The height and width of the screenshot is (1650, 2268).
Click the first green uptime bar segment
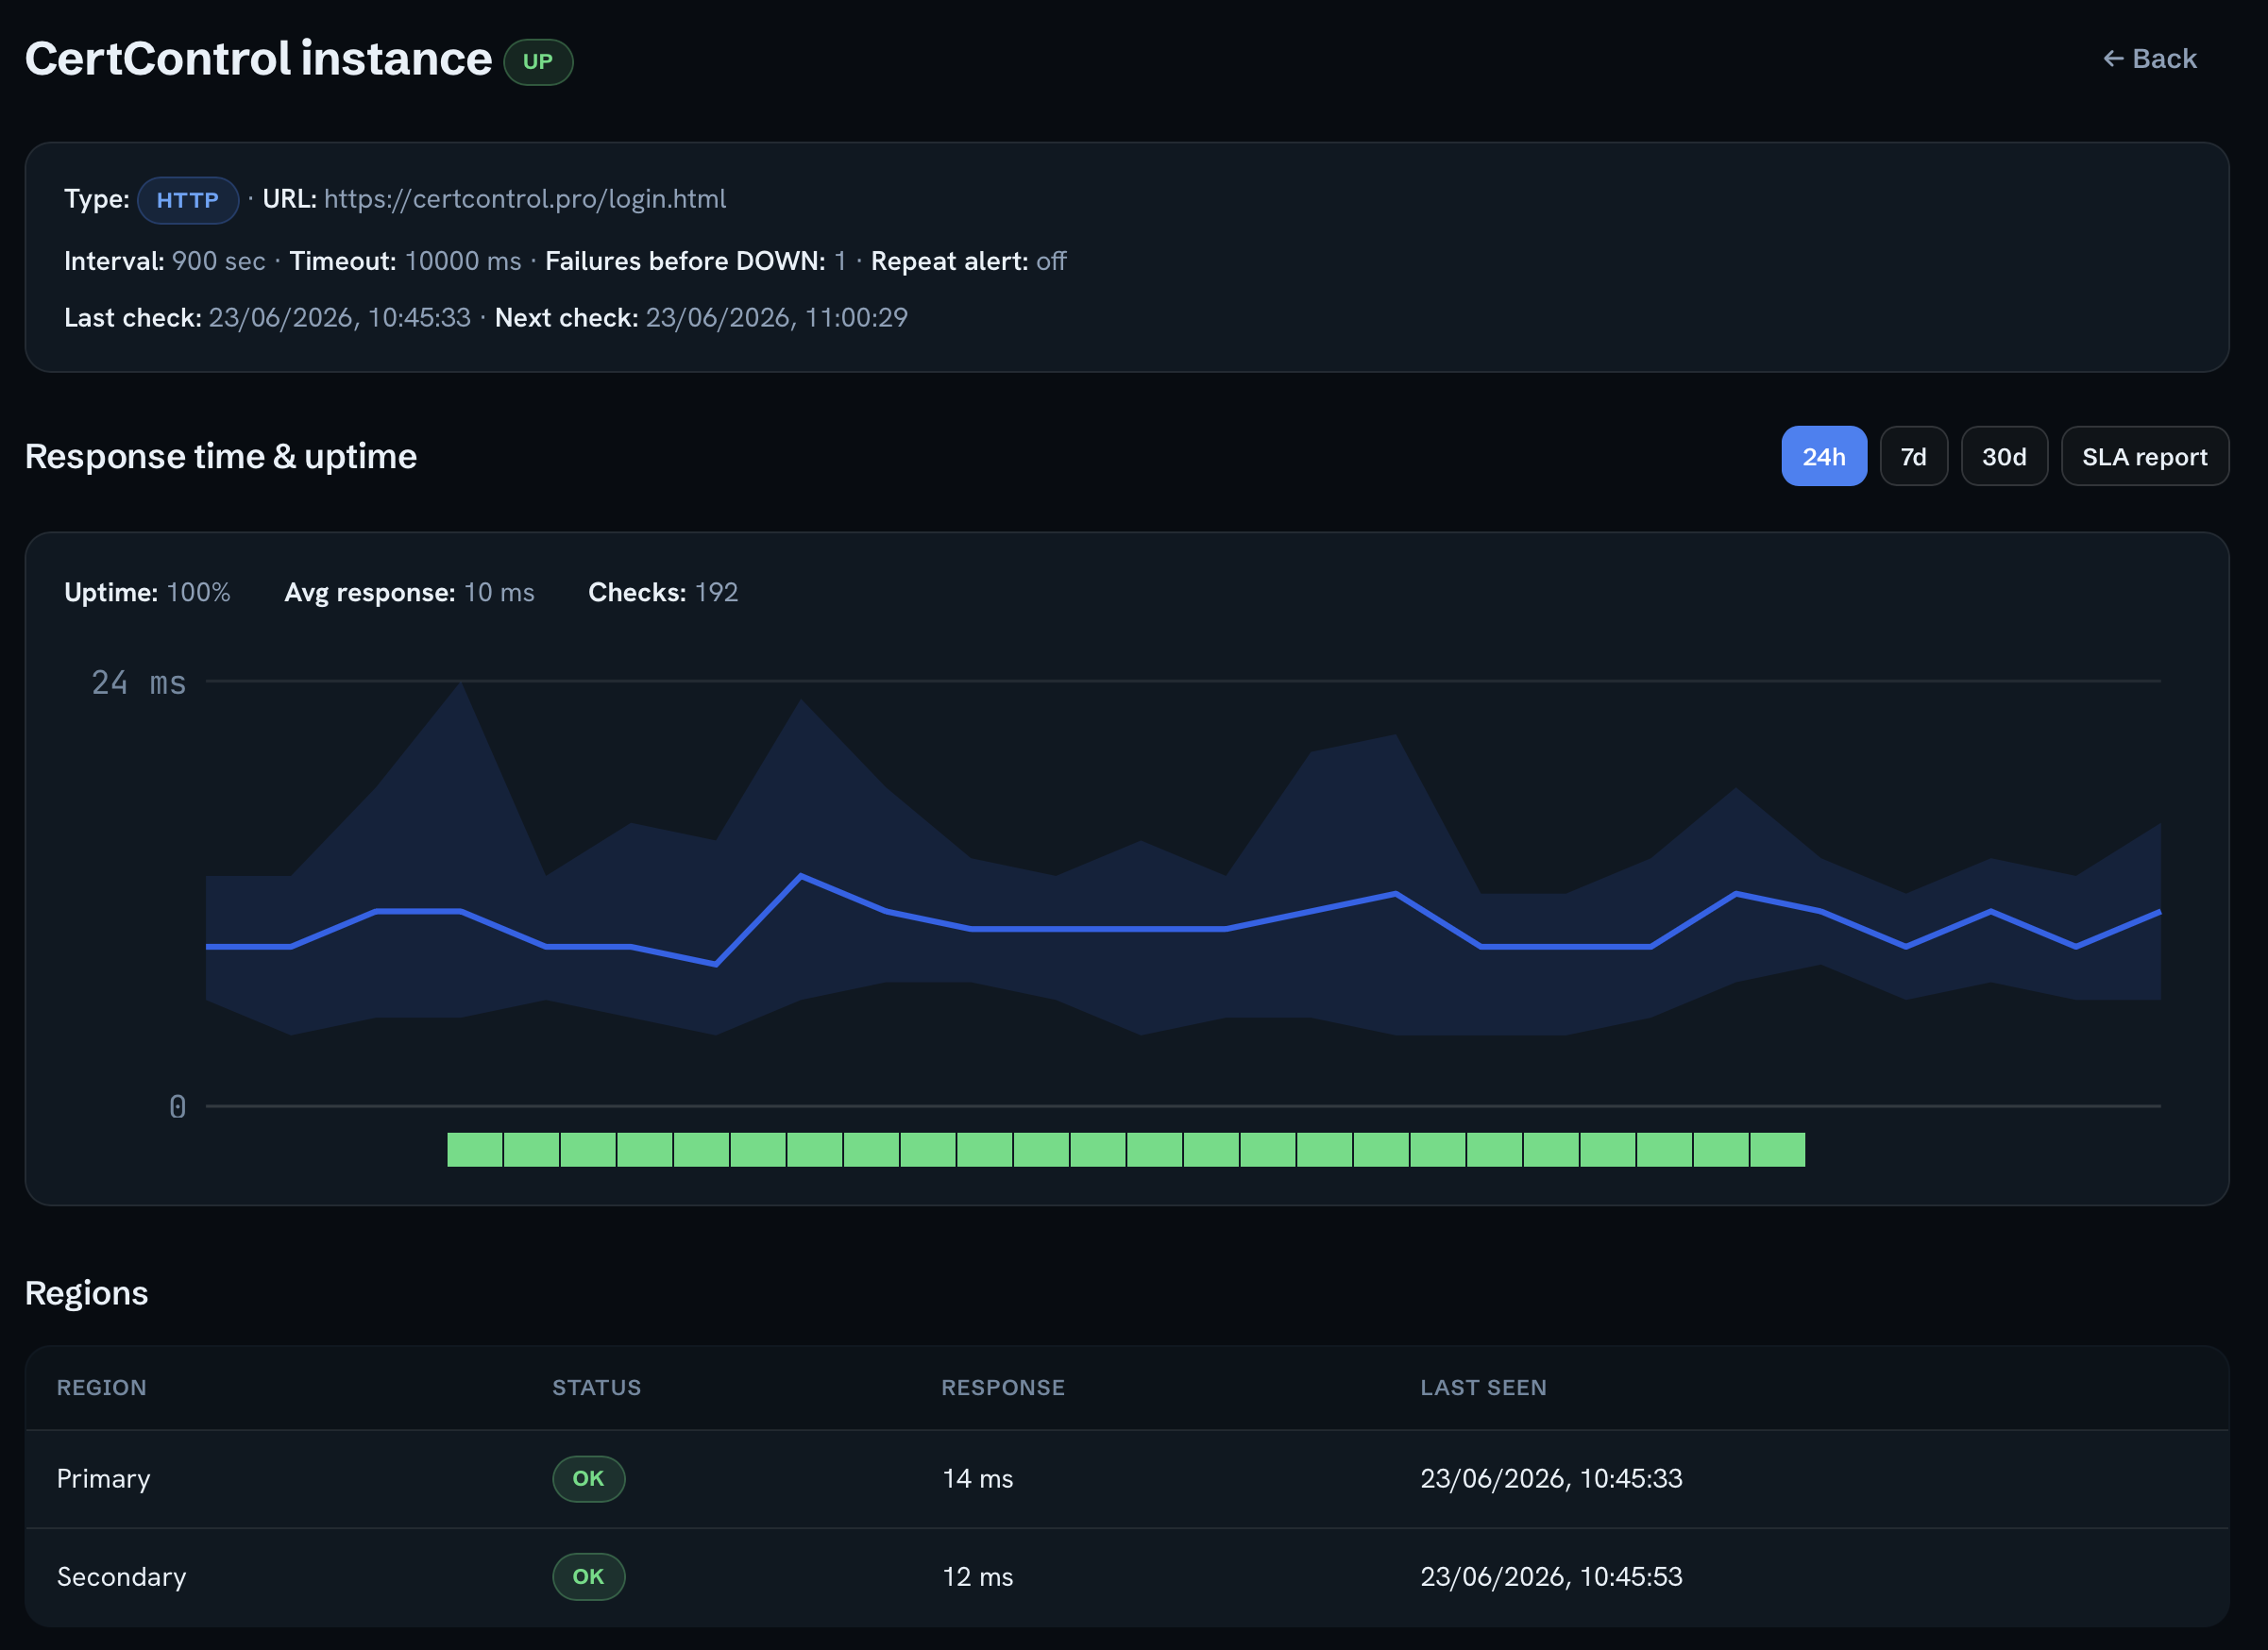click(x=475, y=1149)
